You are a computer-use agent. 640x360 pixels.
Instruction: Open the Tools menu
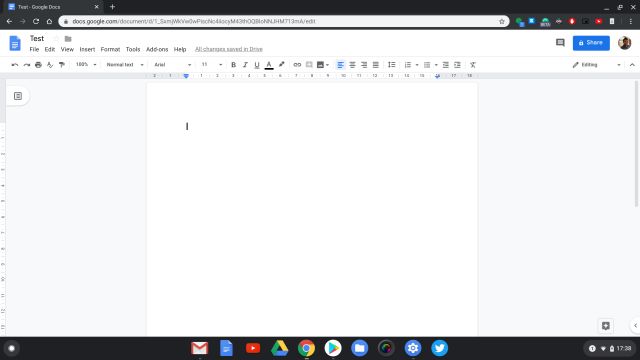click(x=133, y=49)
